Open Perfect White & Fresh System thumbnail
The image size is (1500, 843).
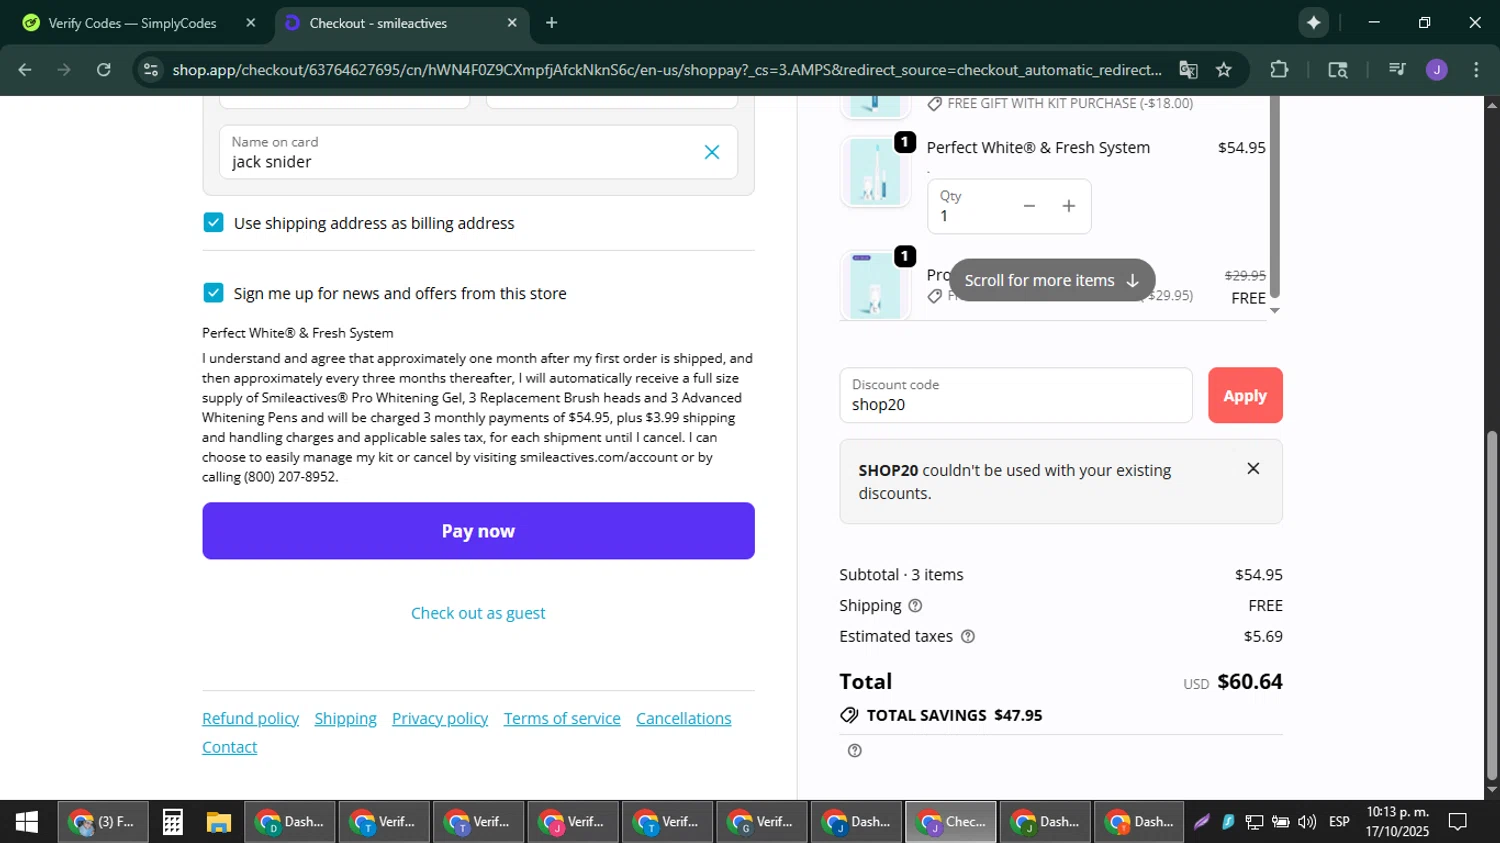pyautogui.click(x=875, y=172)
